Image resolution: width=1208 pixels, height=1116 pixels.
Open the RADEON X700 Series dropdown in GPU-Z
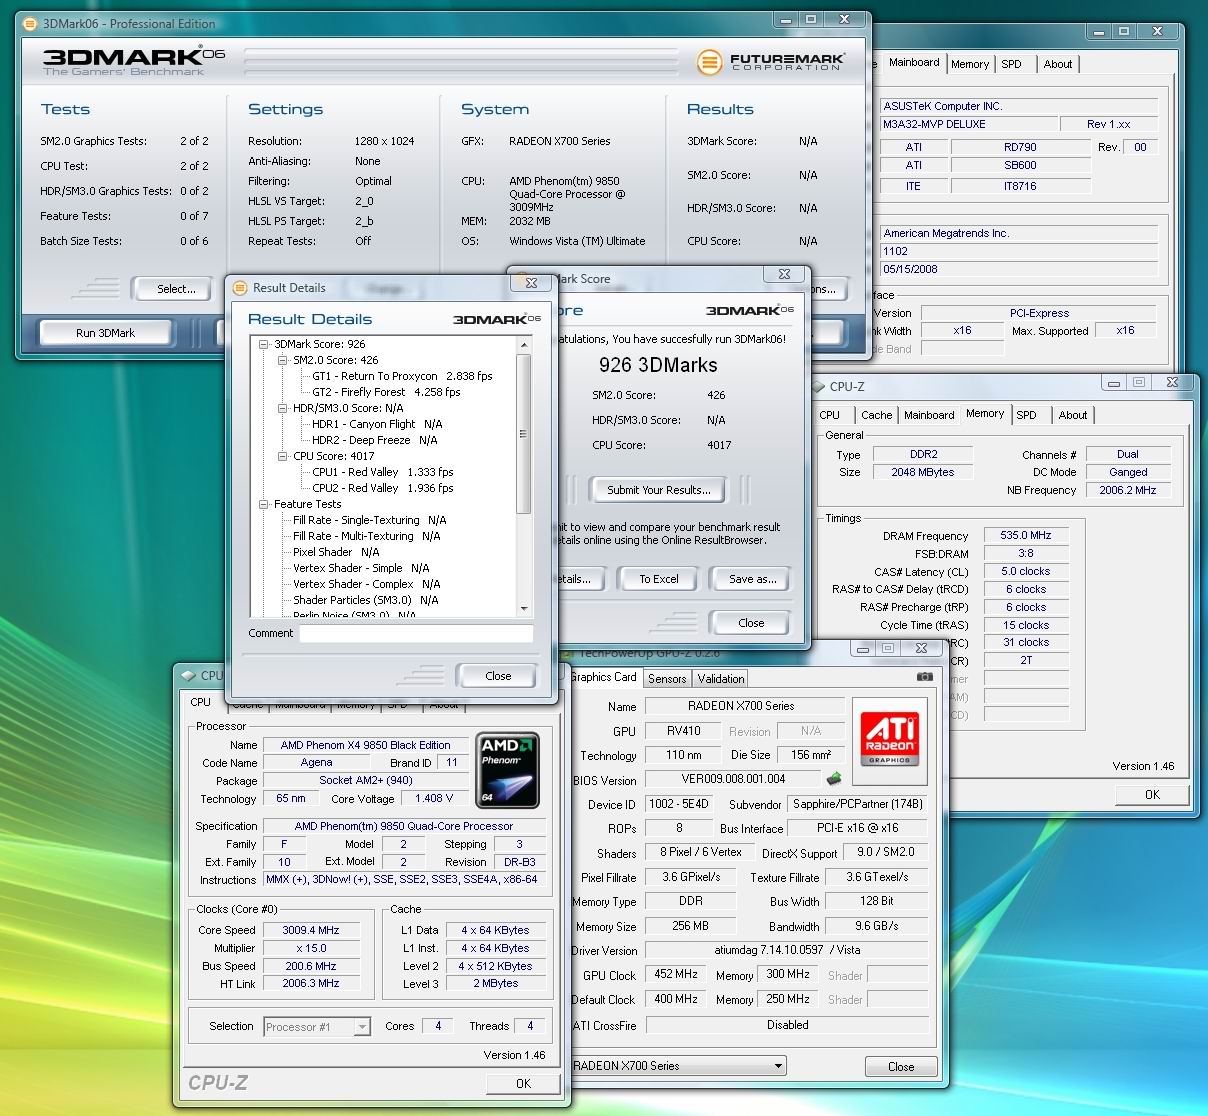pos(778,1066)
